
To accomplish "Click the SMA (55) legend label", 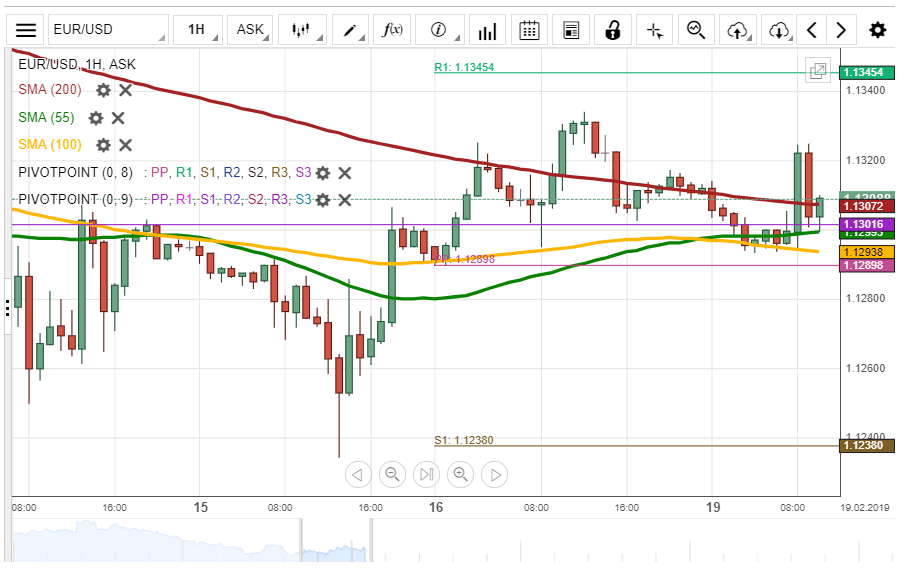I will tap(46, 118).
